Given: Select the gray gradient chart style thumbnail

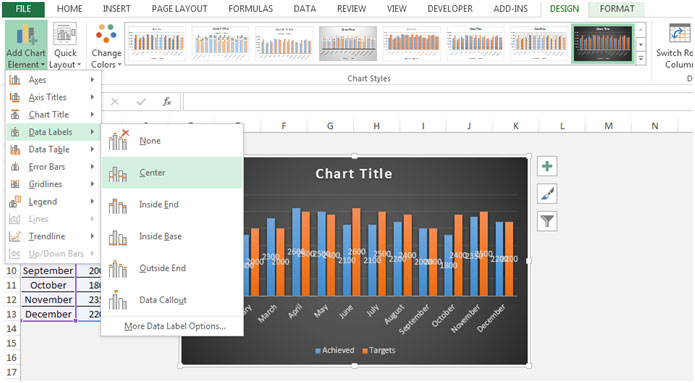Looking at the screenshot, I should point(348,43).
